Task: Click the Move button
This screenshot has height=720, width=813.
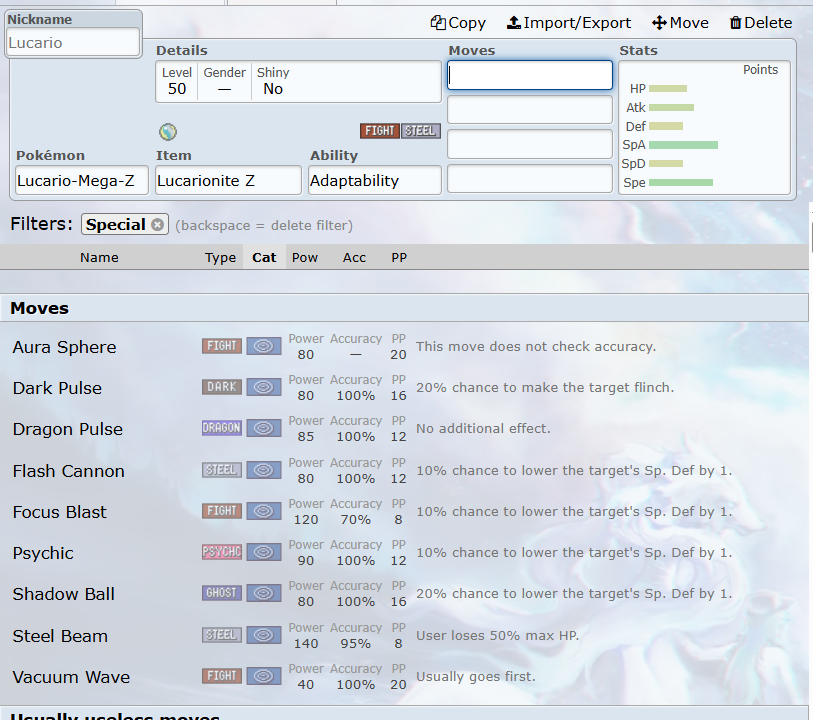Action: click(680, 23)
